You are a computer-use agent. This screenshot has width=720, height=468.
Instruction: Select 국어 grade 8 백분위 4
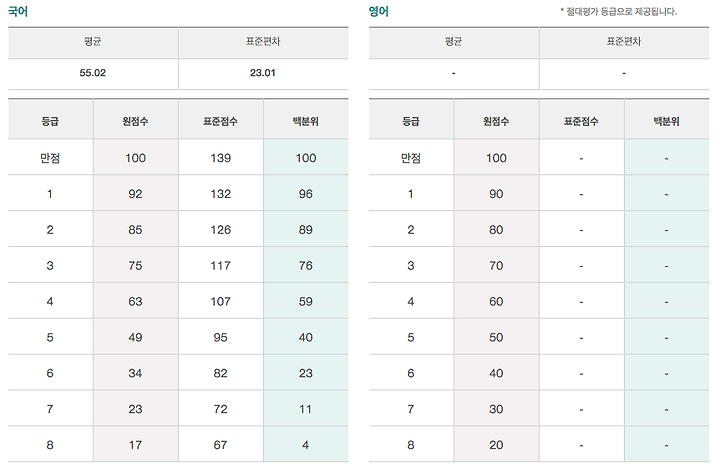click(x=306, y=445)
